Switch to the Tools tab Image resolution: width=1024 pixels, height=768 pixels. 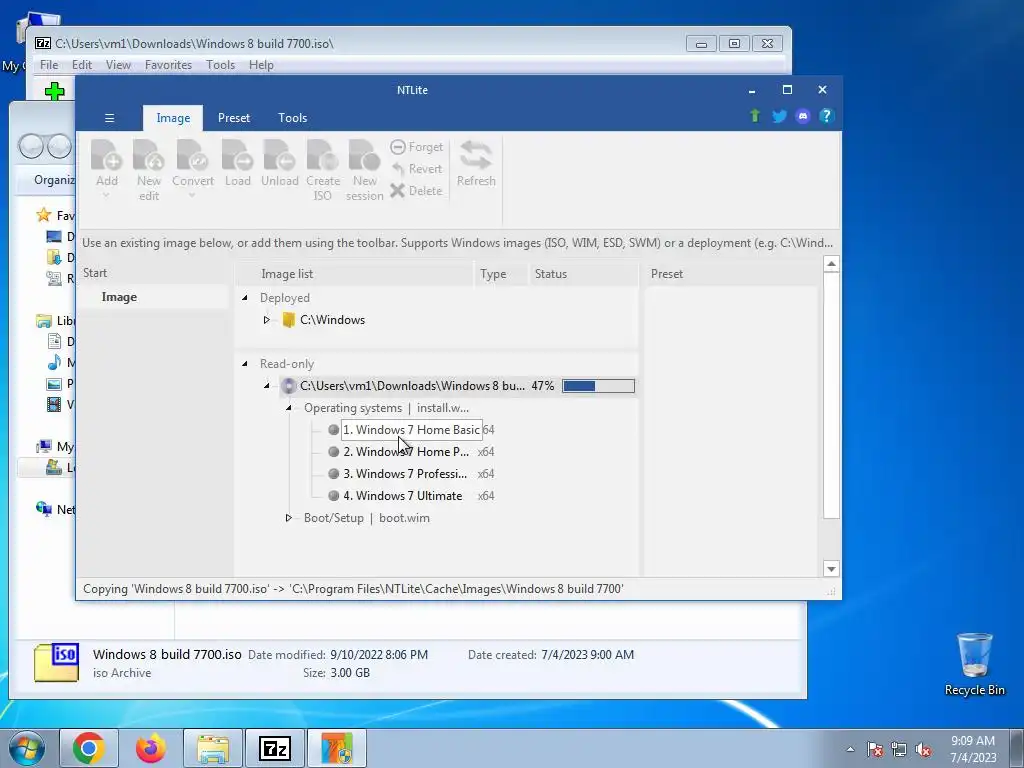[293, 118]
